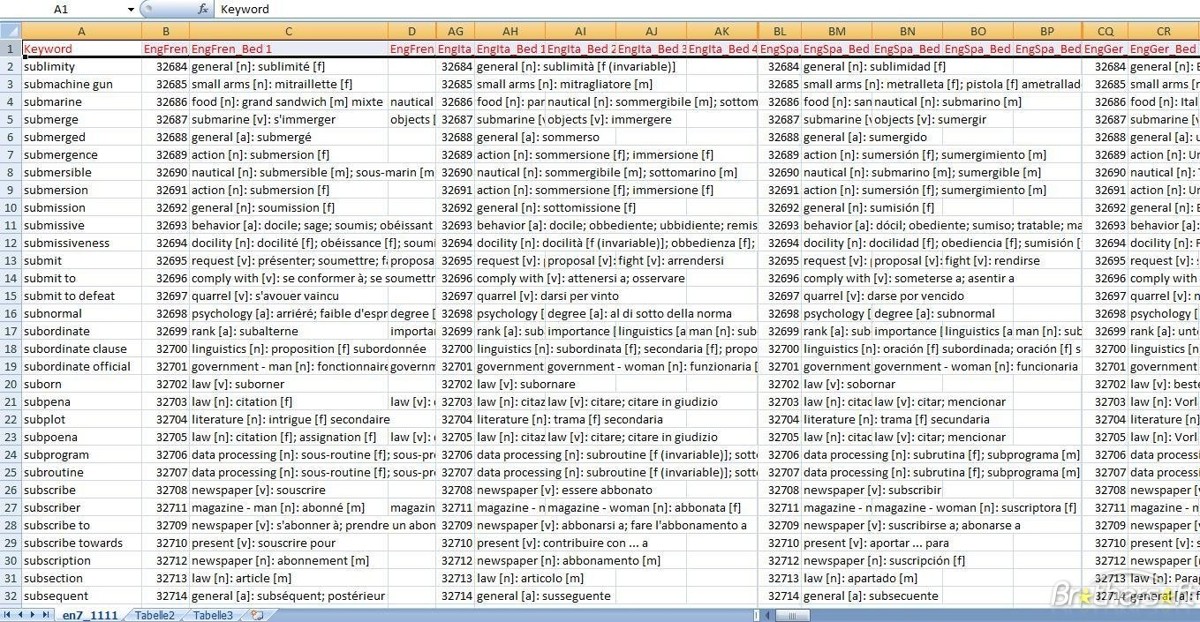Select row 17 header
Viewport: 1200px width, 622px height.
pyautogui.click(x=10, y=331)
